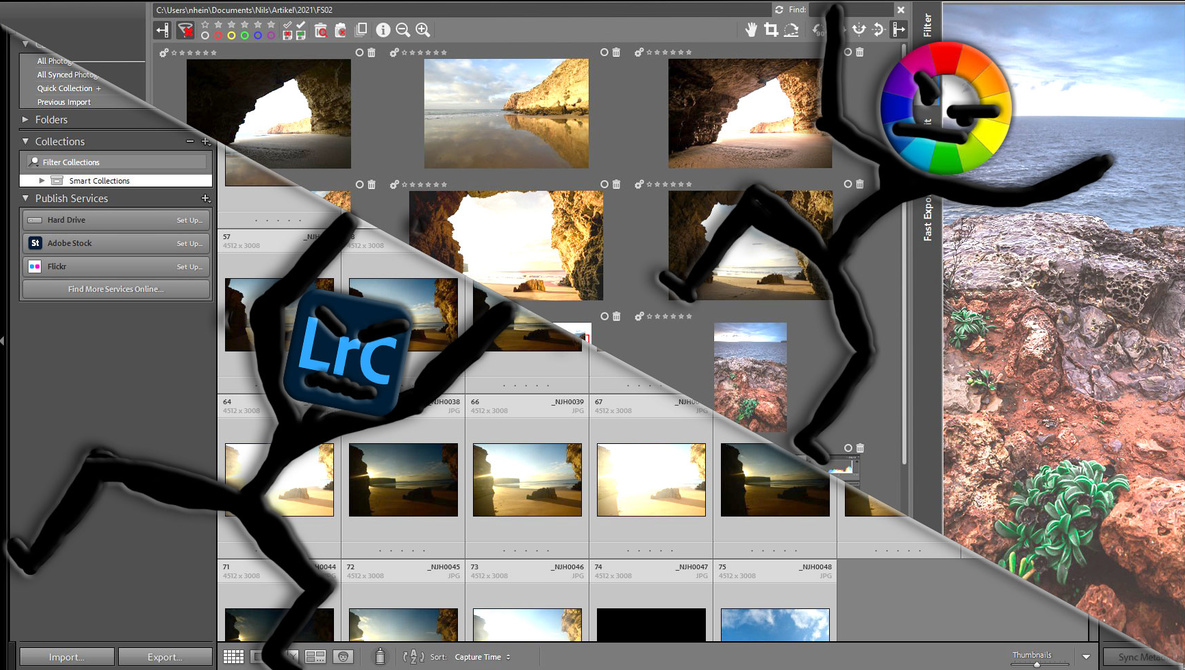The image size is (1185, 670).
Task: Select the Hand pan tool
Action: (x=750, y=29)
